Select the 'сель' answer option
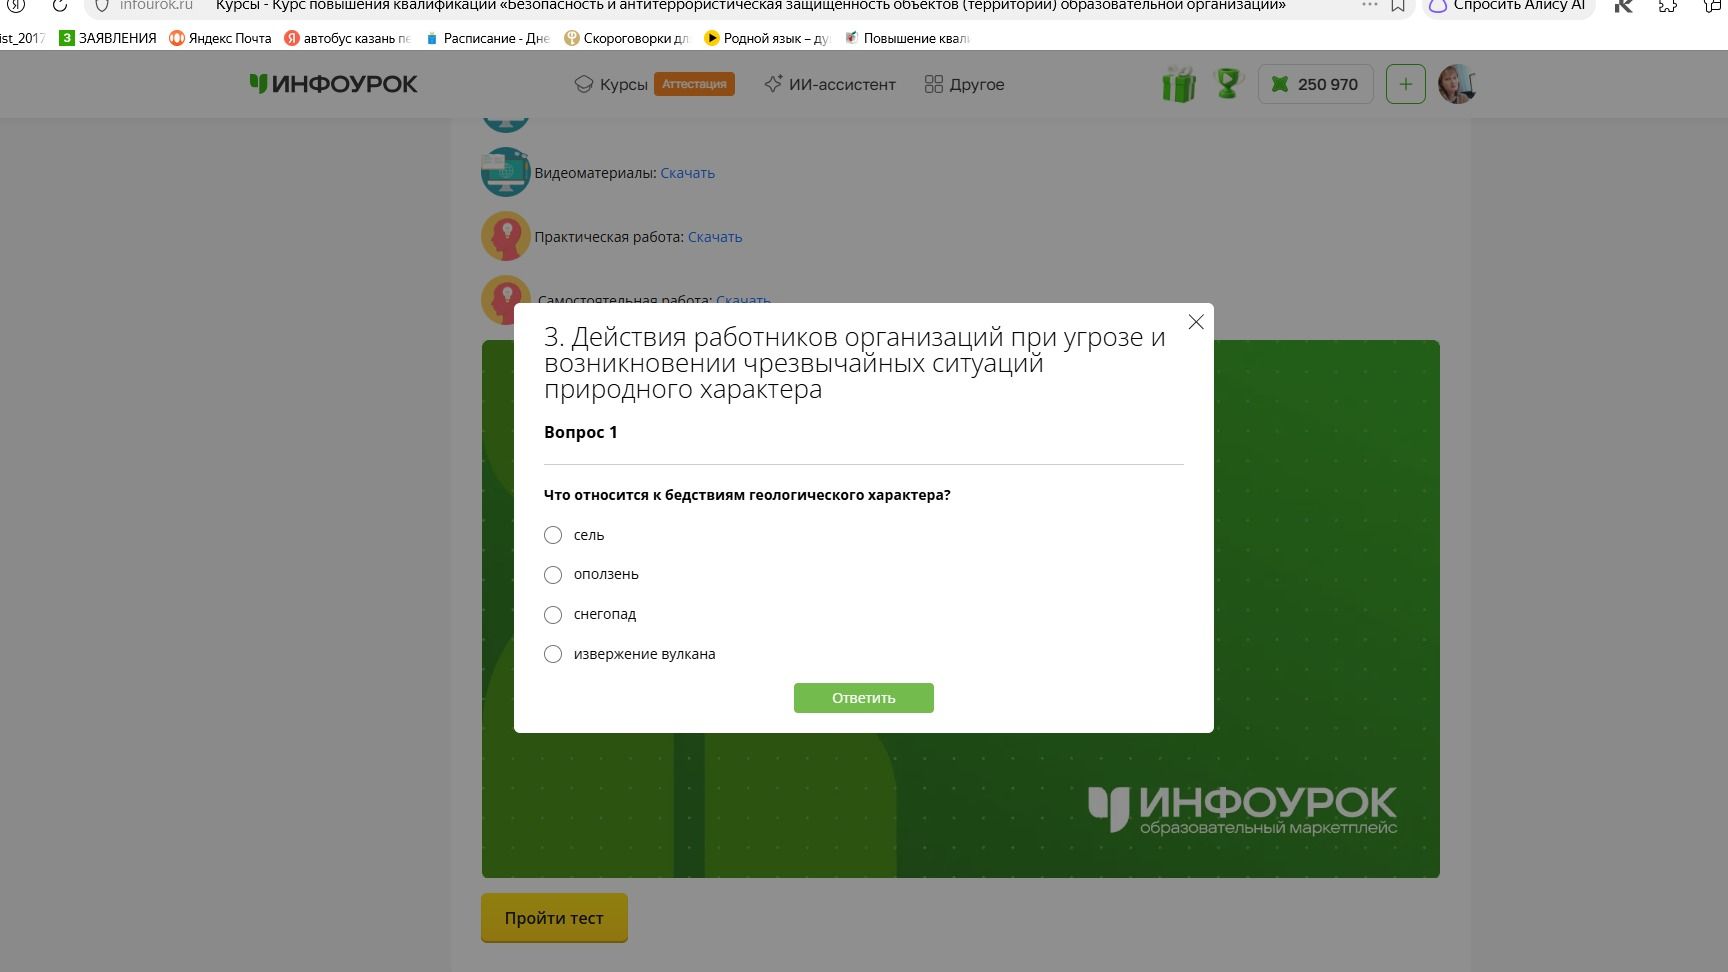The height and width of the screenshot is (972, 1728). pos(553,535)
